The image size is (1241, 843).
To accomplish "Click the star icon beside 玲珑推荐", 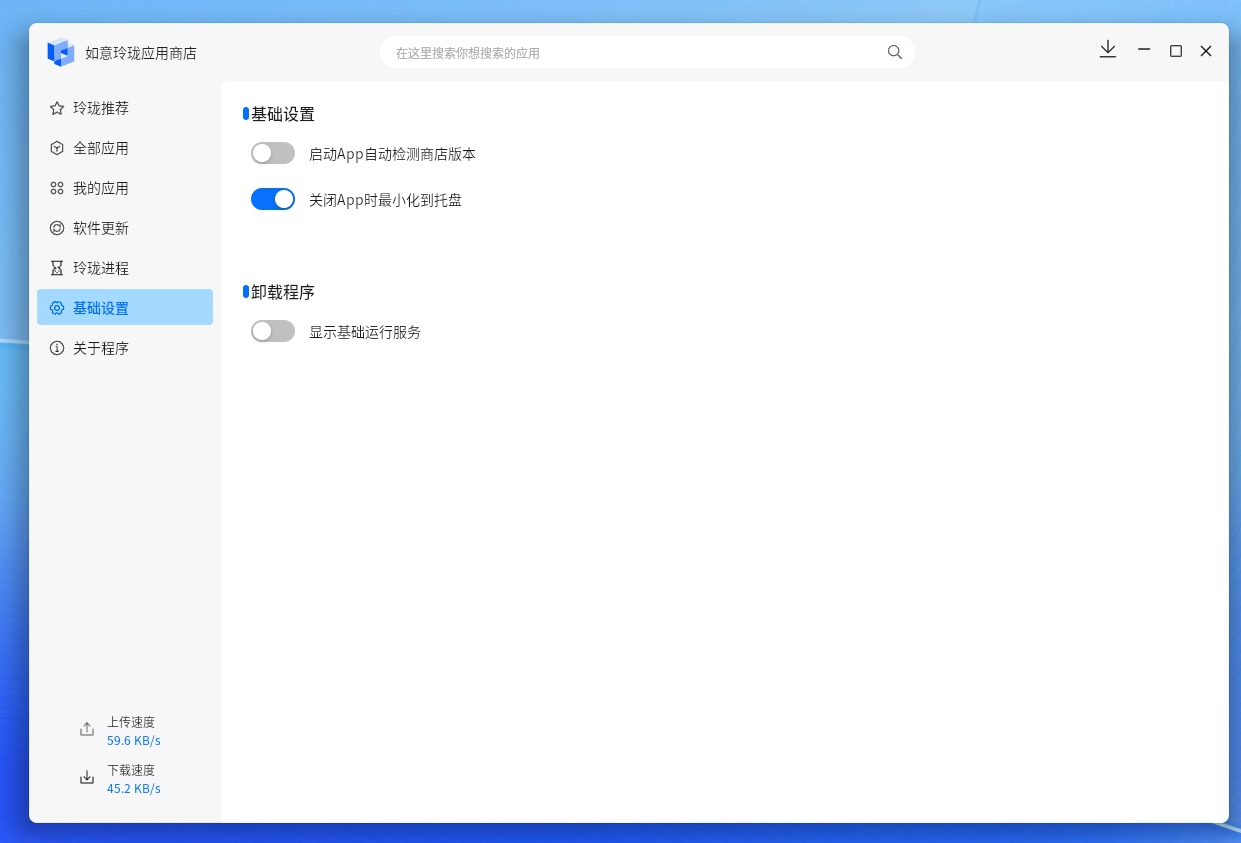I will tap(57, 108).
